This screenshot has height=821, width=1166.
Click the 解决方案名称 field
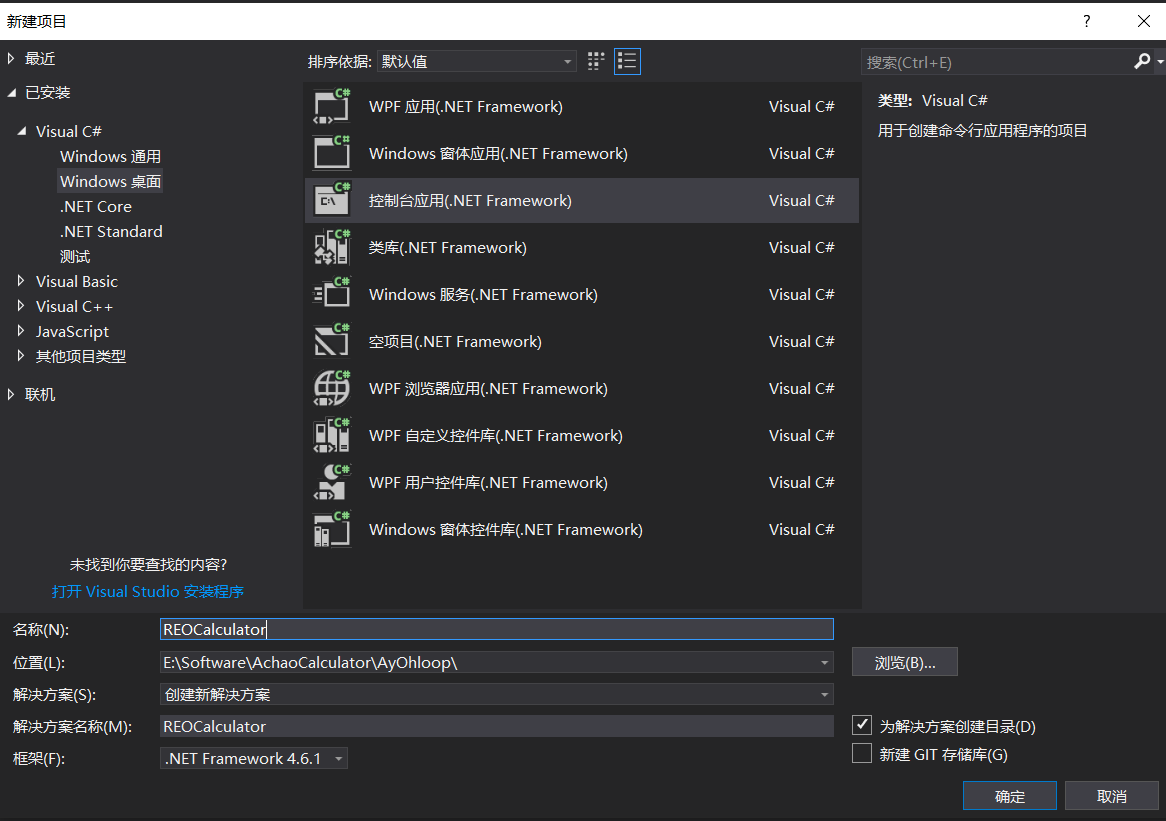[497, 727]
